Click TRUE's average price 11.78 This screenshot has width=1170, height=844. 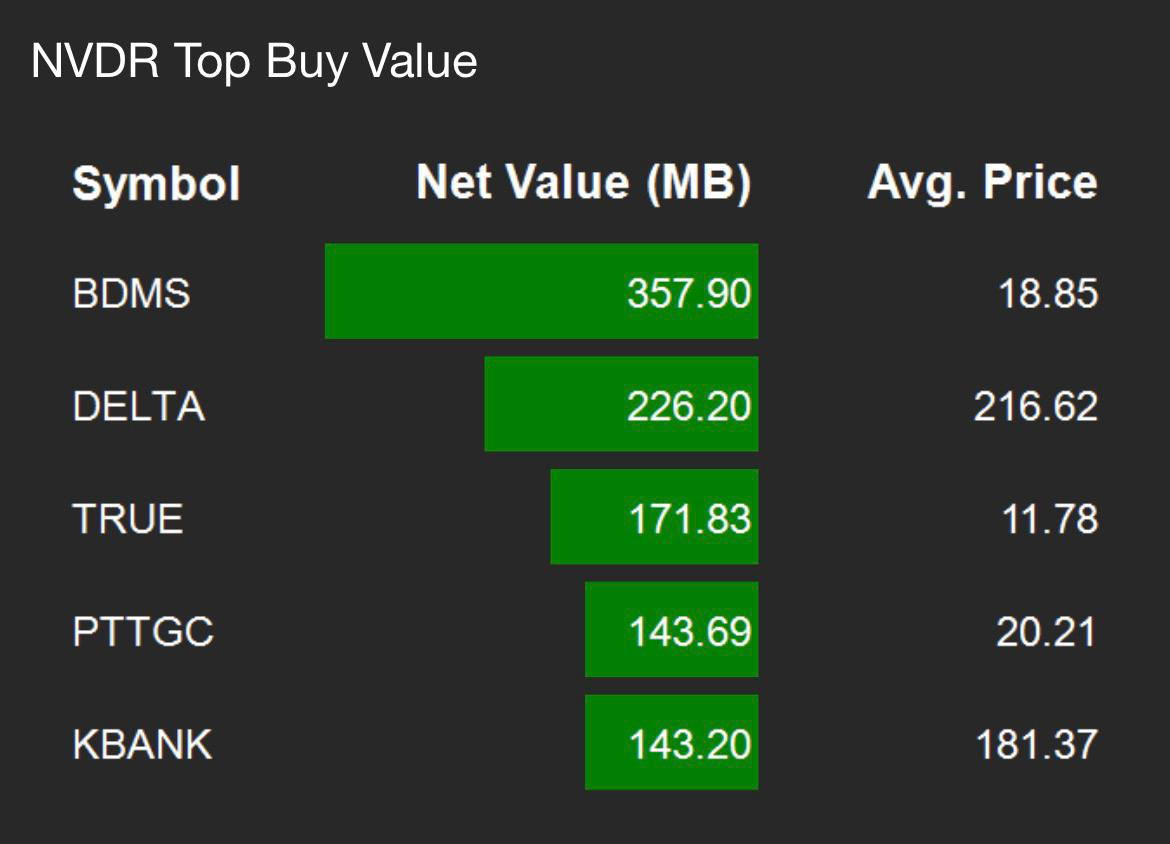tap(1049, 520)
